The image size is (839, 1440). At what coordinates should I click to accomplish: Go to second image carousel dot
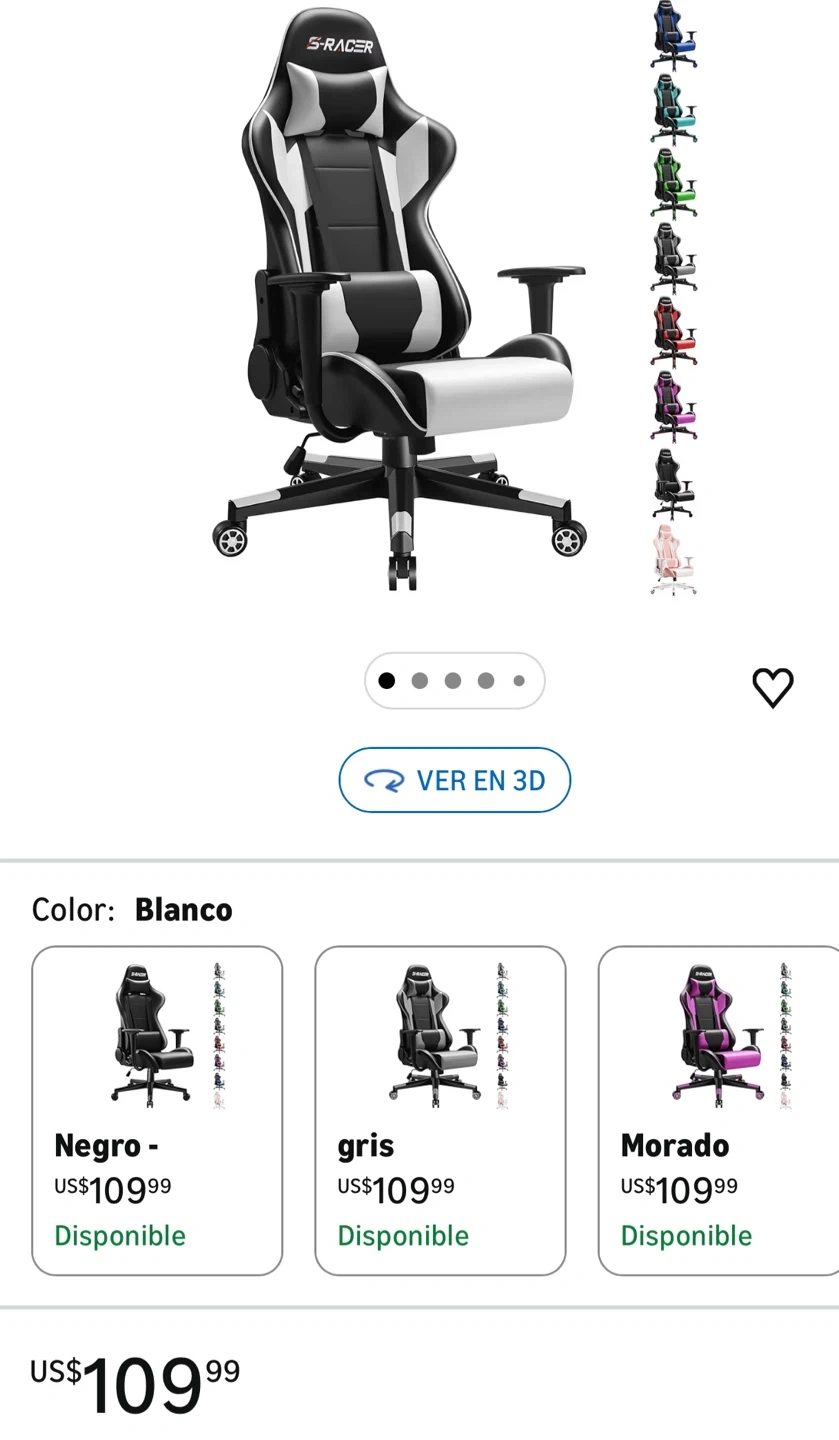(420, 681)
